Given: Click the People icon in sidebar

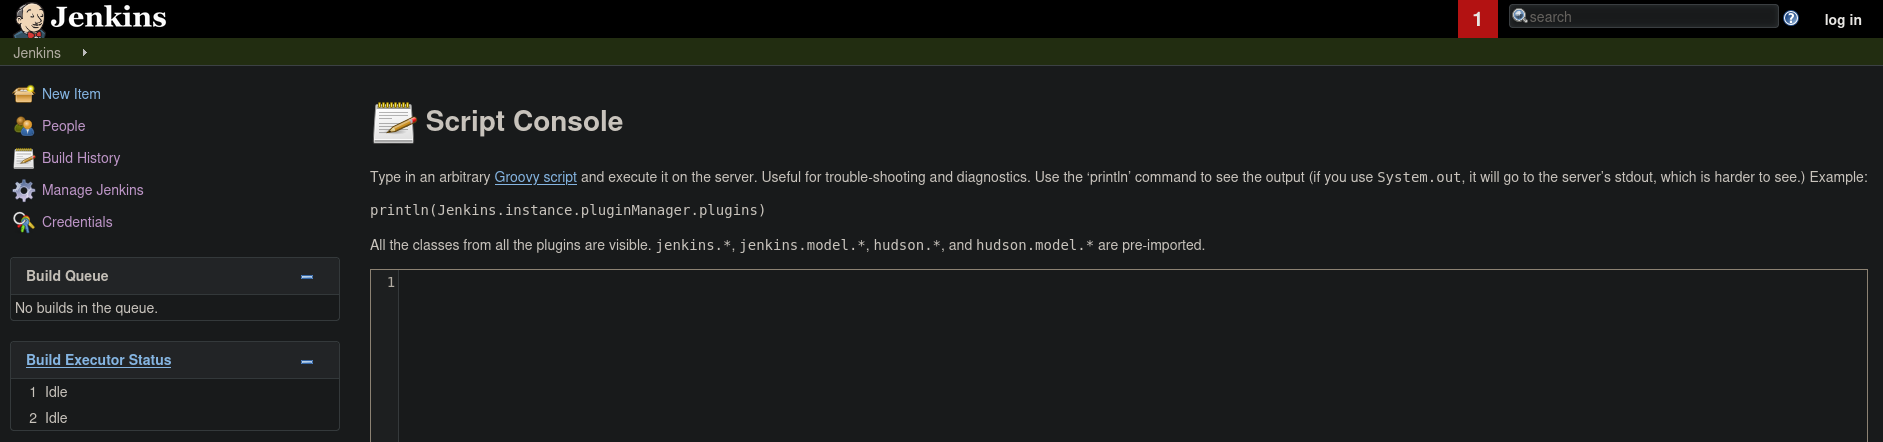Looking at the screenshot, I should (24, 126).
